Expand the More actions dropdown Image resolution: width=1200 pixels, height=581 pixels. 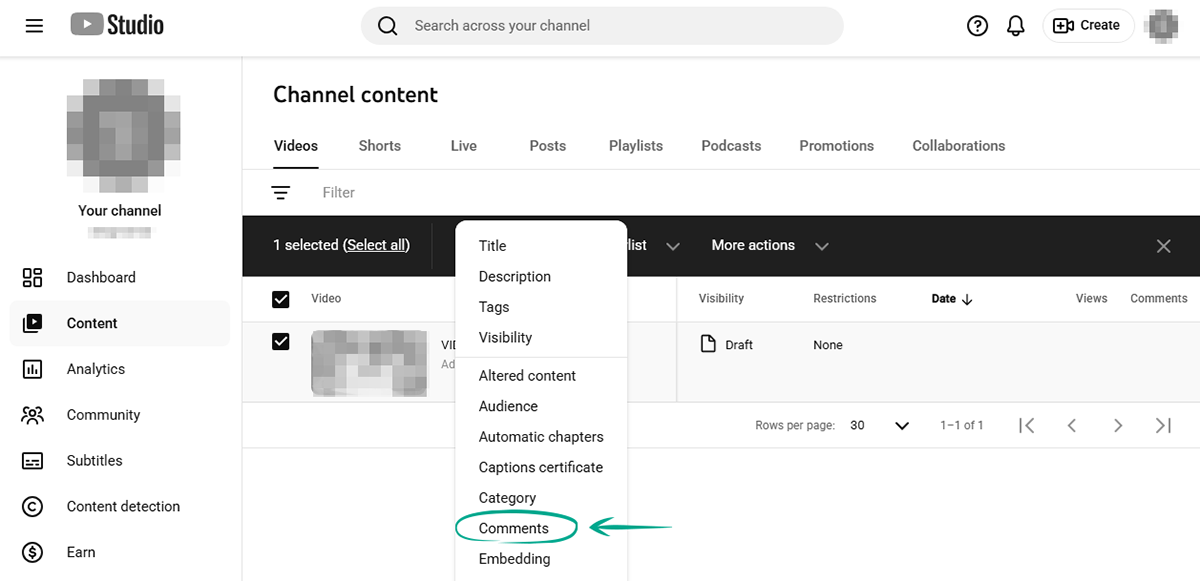pyautogui.click(x=769, y=246)
